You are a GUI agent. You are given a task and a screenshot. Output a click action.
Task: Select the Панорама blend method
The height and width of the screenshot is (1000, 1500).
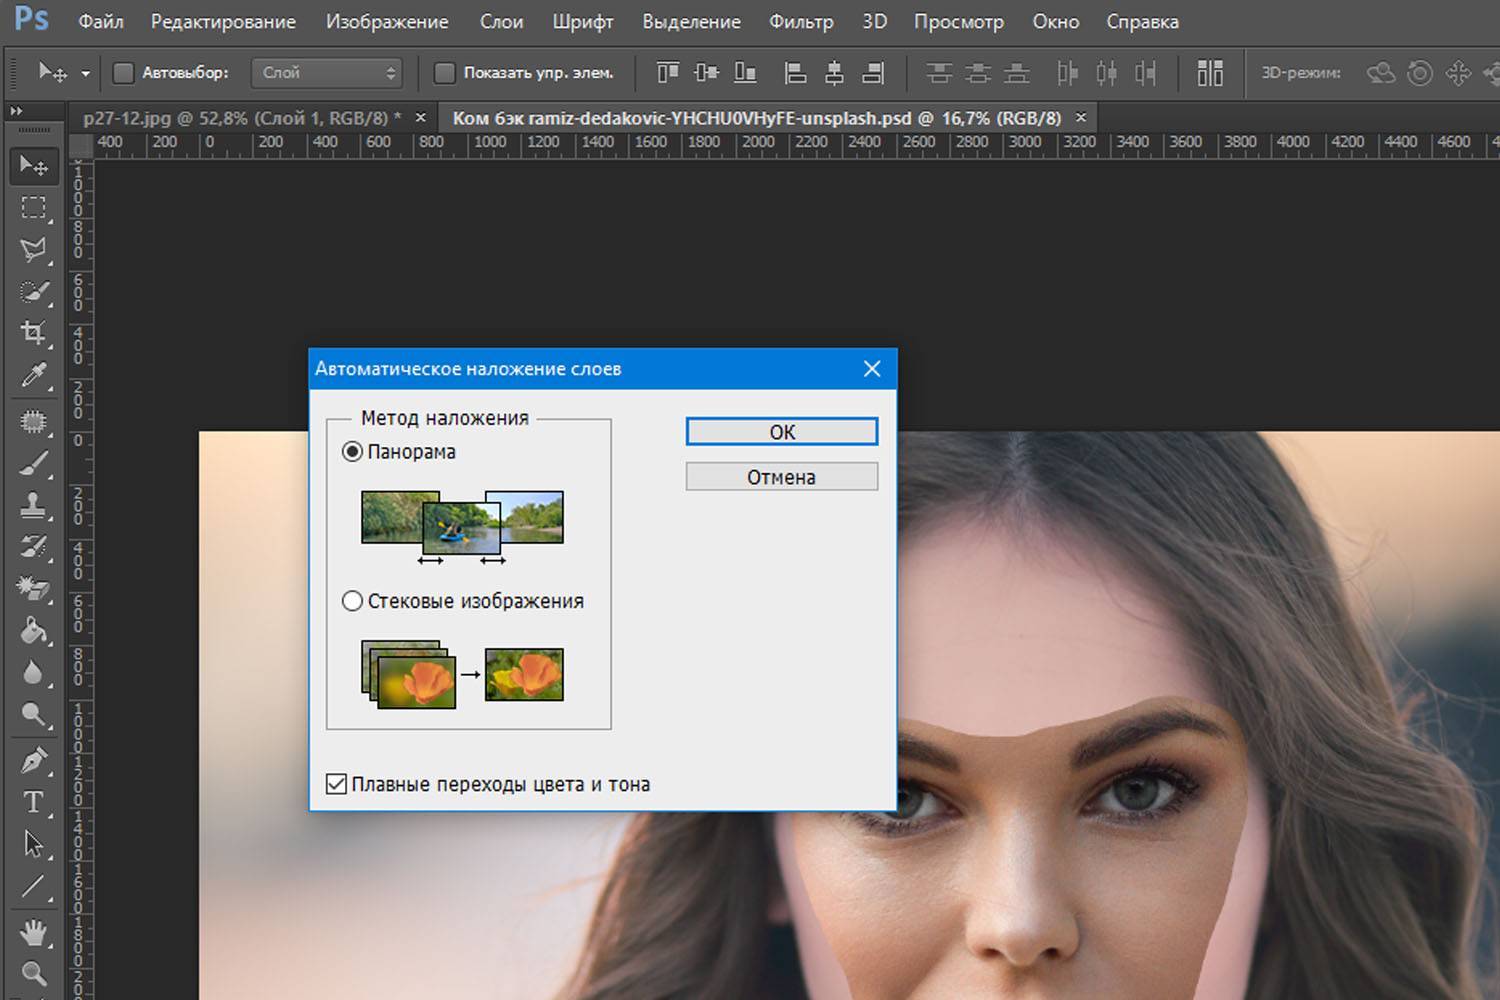352,452
